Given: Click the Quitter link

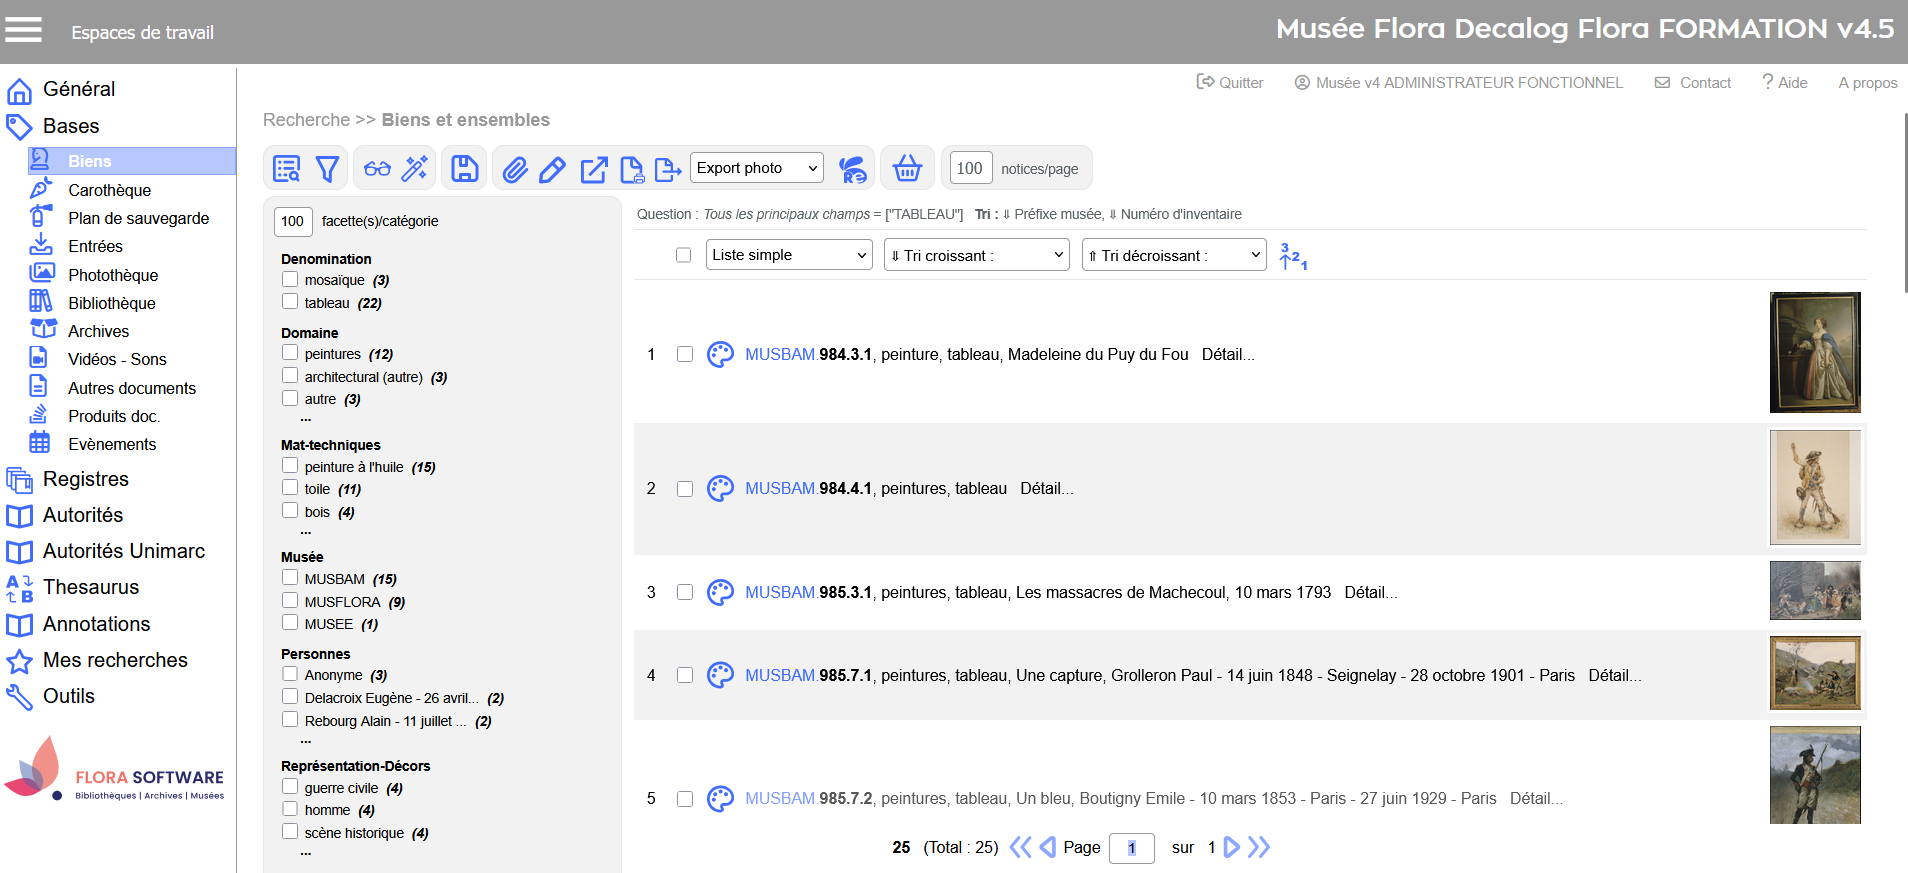Looking at the screenshot, I should click(x=1231, y=83).
